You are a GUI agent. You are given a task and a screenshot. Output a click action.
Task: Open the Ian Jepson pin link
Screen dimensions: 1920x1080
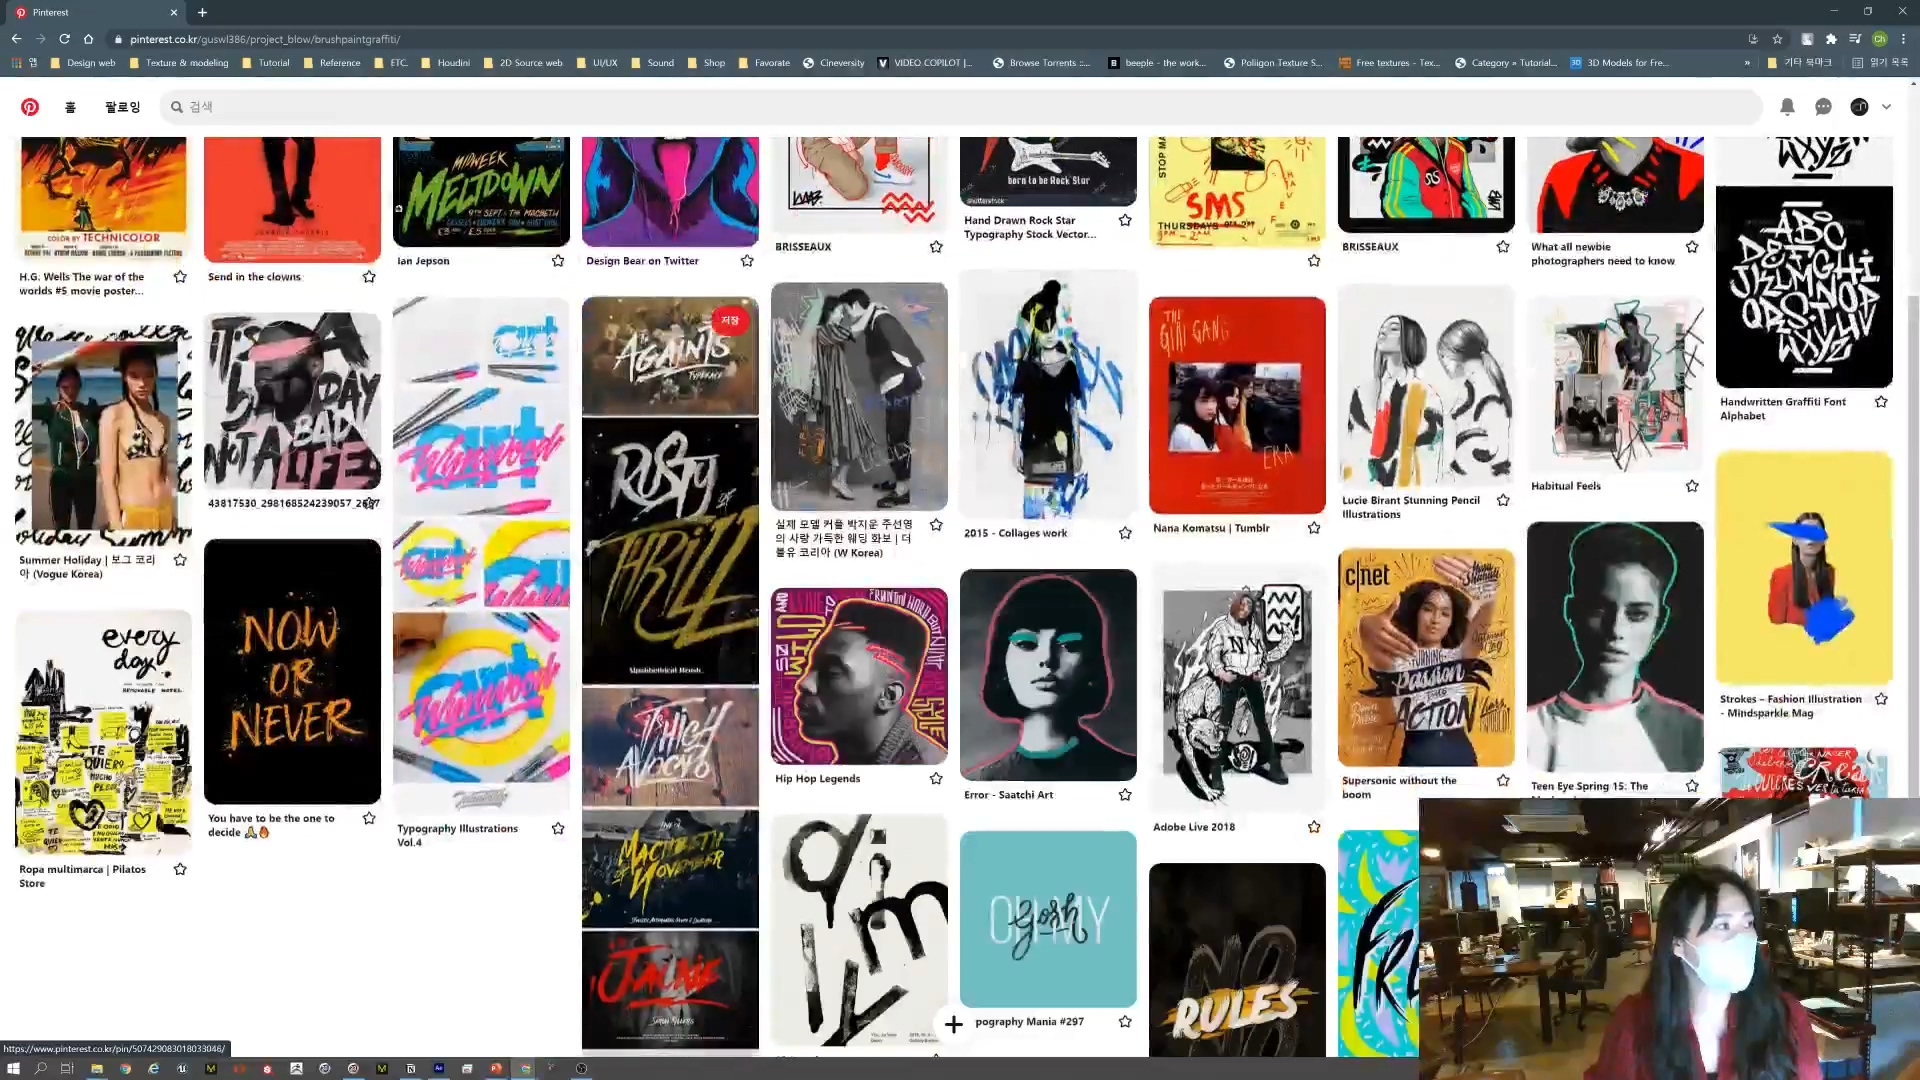point(424,261)
